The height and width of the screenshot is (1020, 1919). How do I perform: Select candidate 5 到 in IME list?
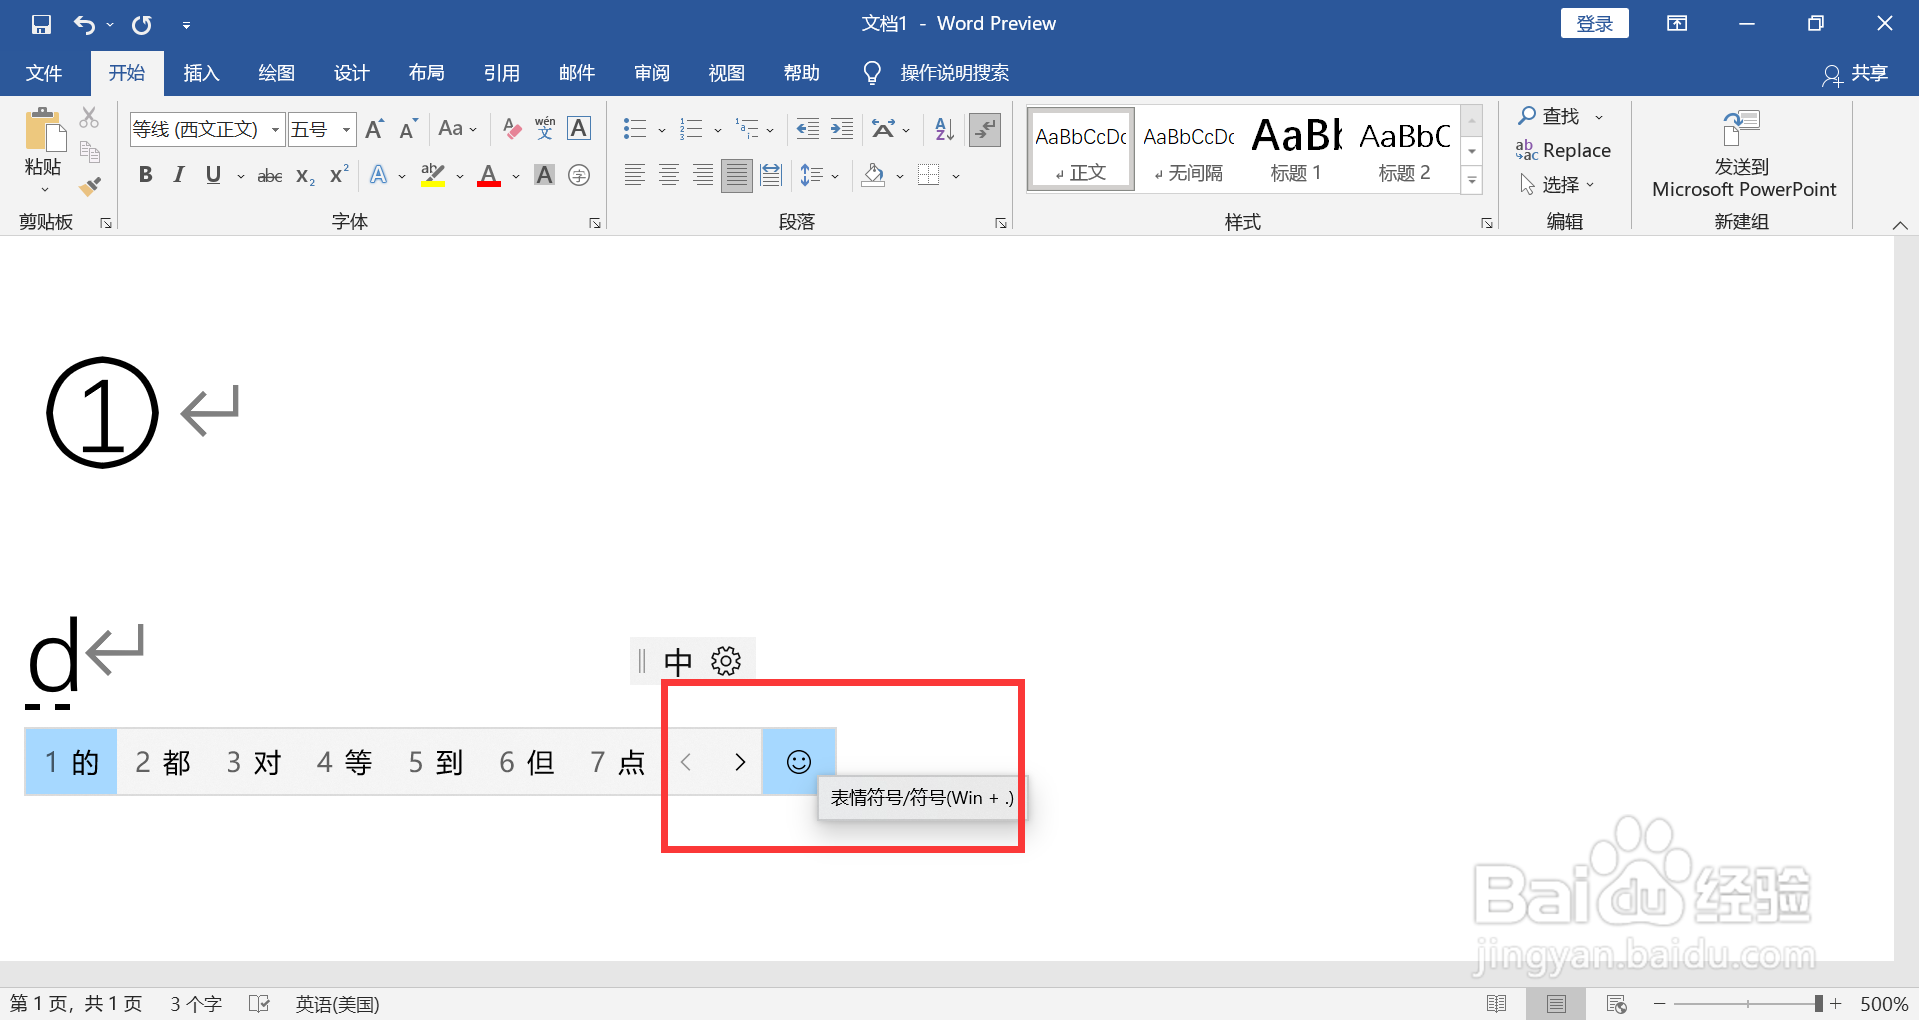tap(436, 762)
